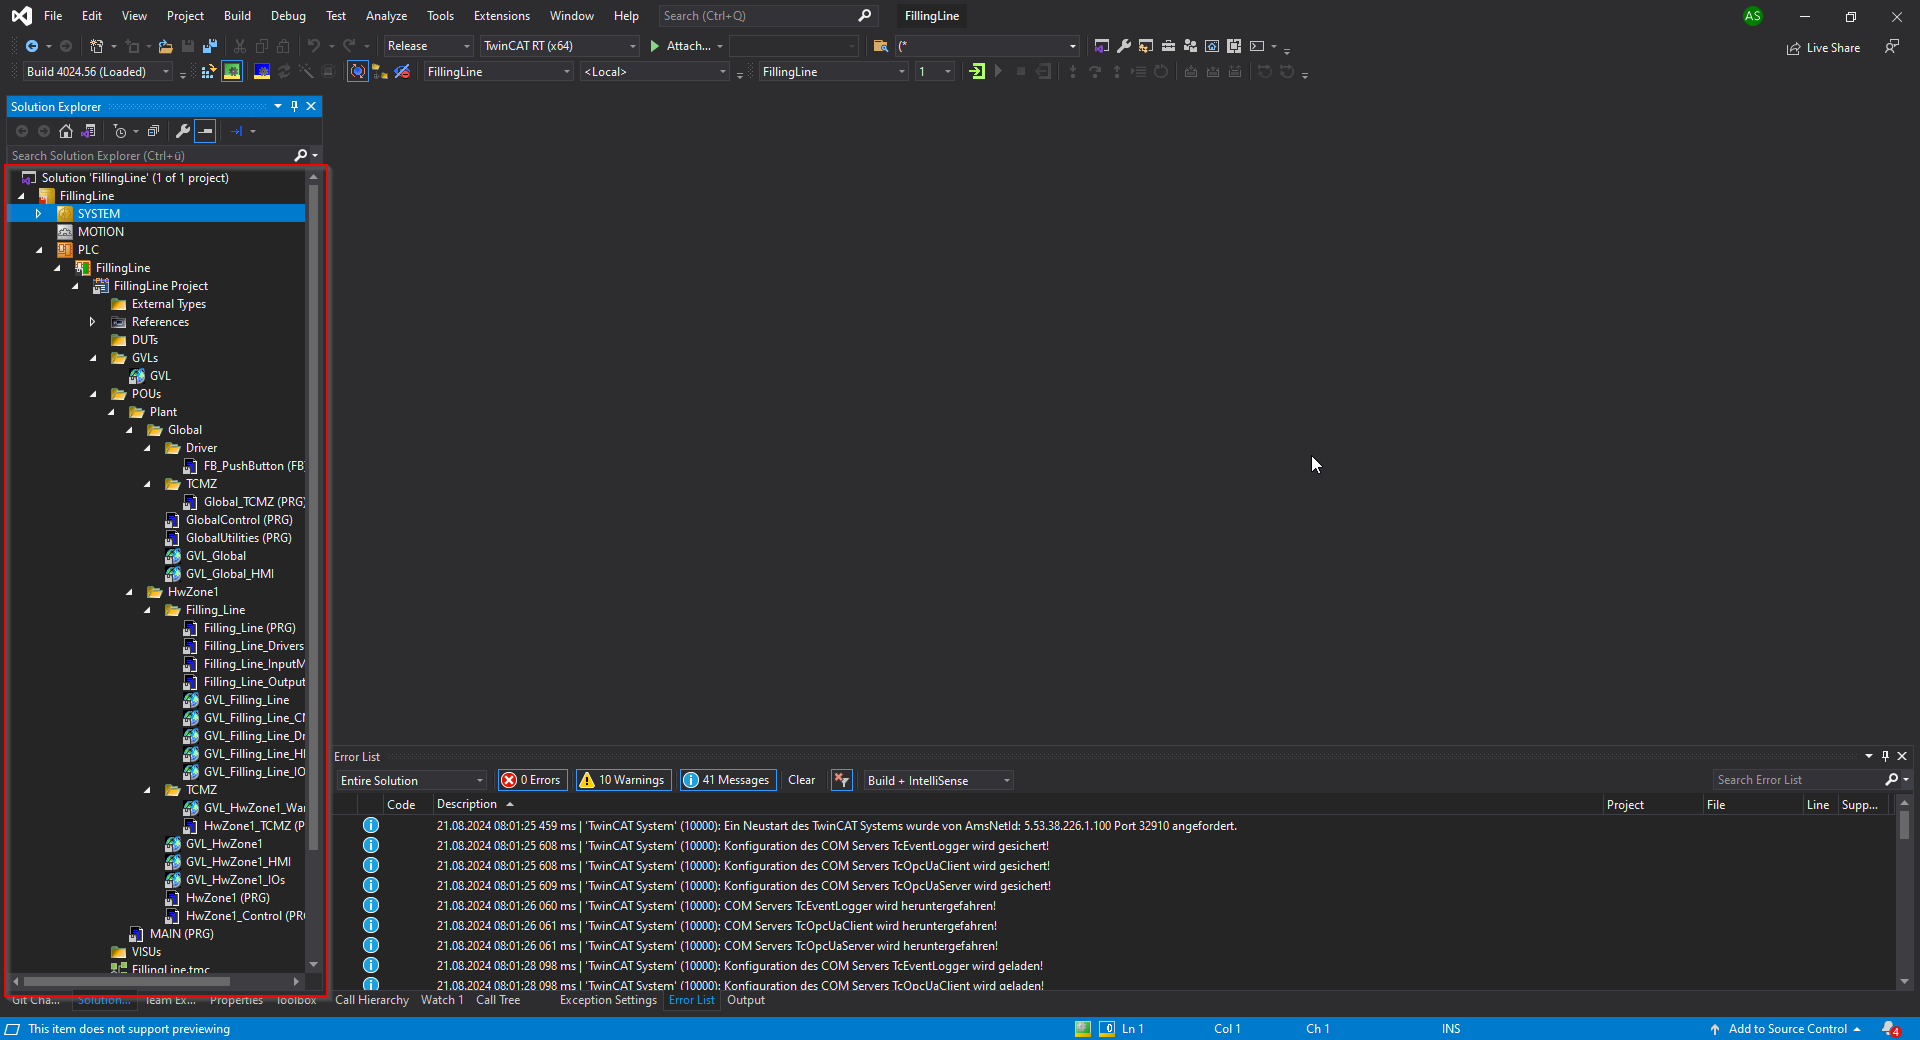The width and height of the screenshot is (1920, 1040).
Task: Toggle the Error List panel pin
Action: [x=1885, y=756]
